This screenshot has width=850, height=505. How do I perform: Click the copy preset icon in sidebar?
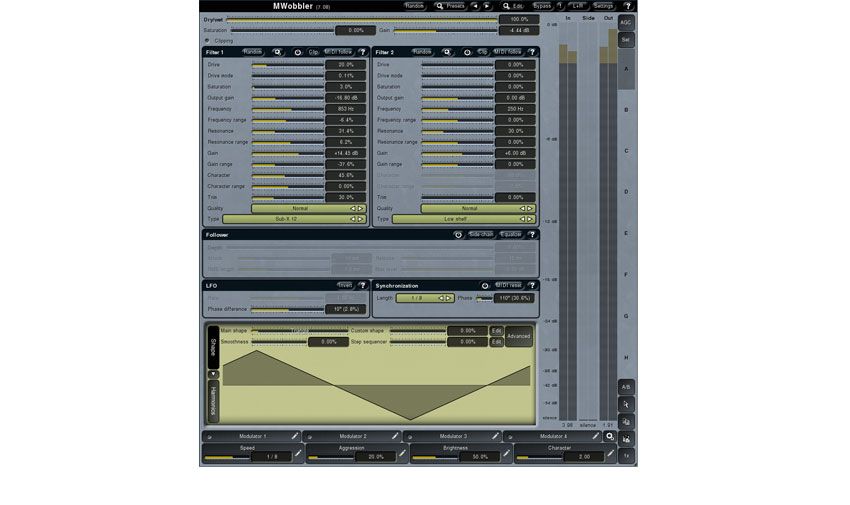626,422
